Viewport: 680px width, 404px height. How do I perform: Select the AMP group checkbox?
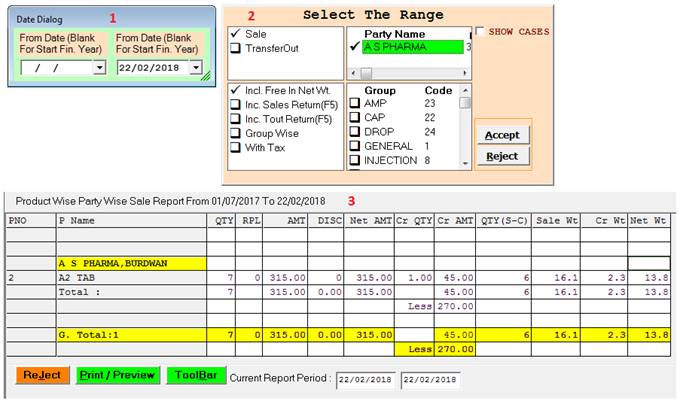click(x=354, y=103)
